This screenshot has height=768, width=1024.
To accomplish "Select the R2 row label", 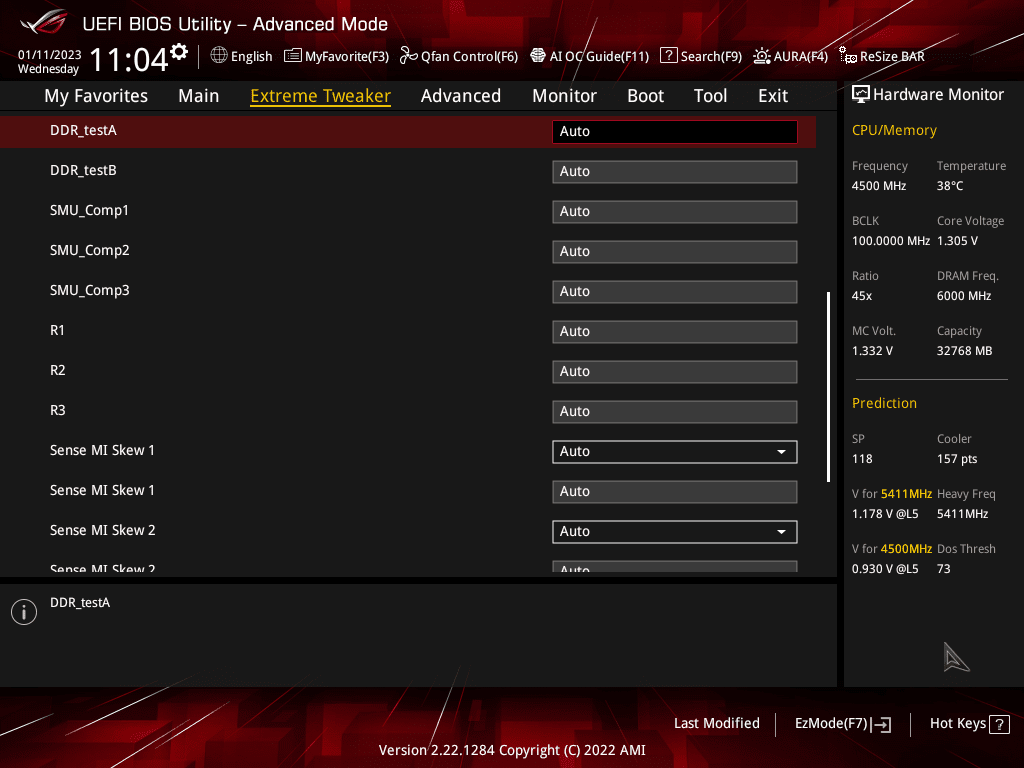I will (x=57, y=370).
